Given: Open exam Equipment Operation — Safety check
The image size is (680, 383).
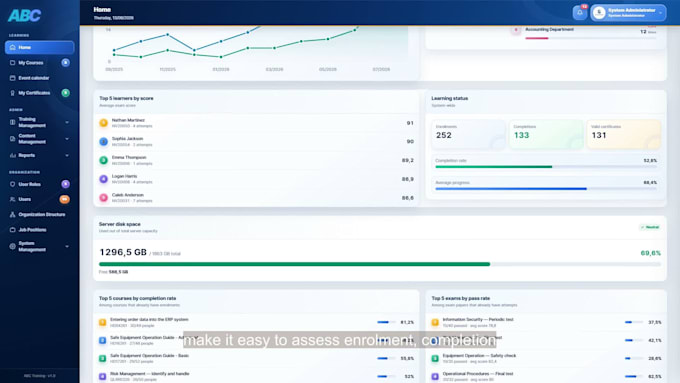Looking at the screenshot, I should click(546, 358).
